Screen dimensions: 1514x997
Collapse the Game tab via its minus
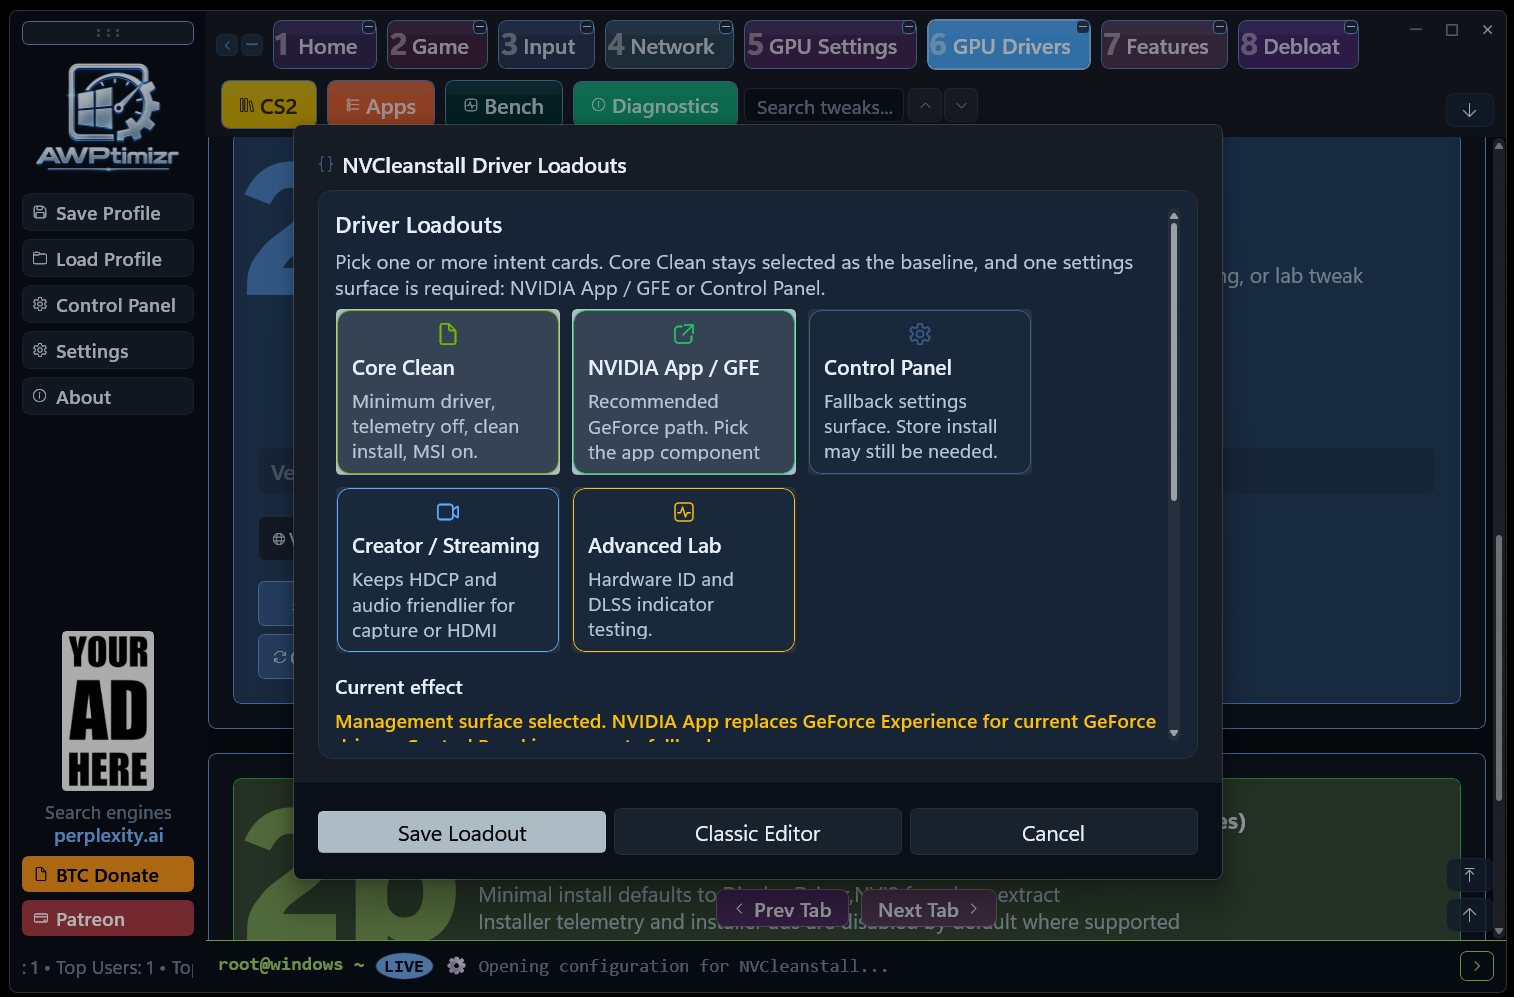pos(479,27)
